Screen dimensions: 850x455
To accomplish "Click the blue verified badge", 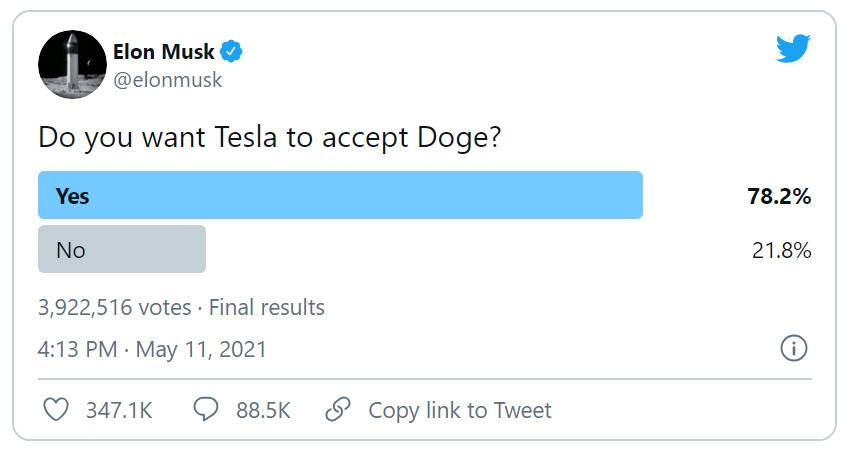I will [x=232, y=51].
